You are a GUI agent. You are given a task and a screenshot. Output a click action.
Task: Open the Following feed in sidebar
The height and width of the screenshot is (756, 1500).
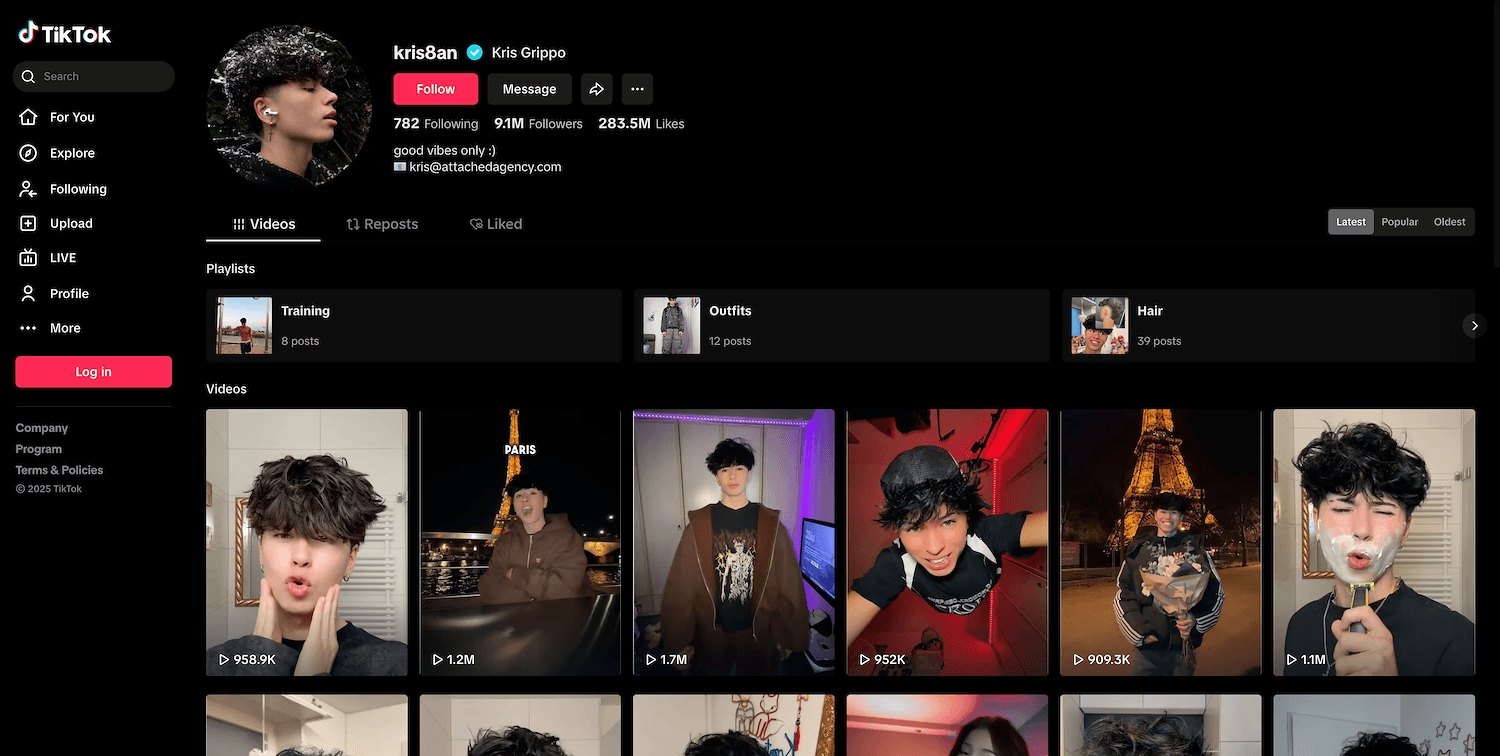77,189
